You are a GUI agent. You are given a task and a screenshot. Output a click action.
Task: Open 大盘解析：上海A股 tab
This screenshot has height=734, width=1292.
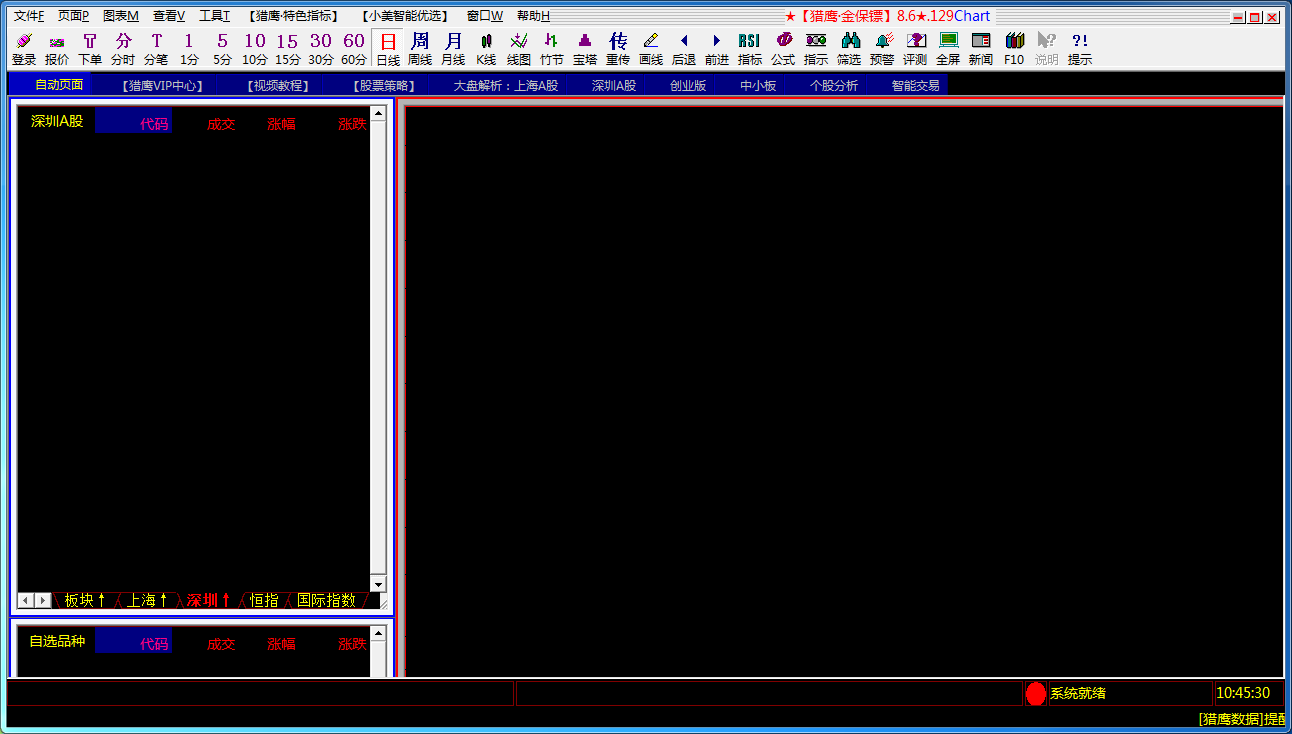click(x=506, y=85)
